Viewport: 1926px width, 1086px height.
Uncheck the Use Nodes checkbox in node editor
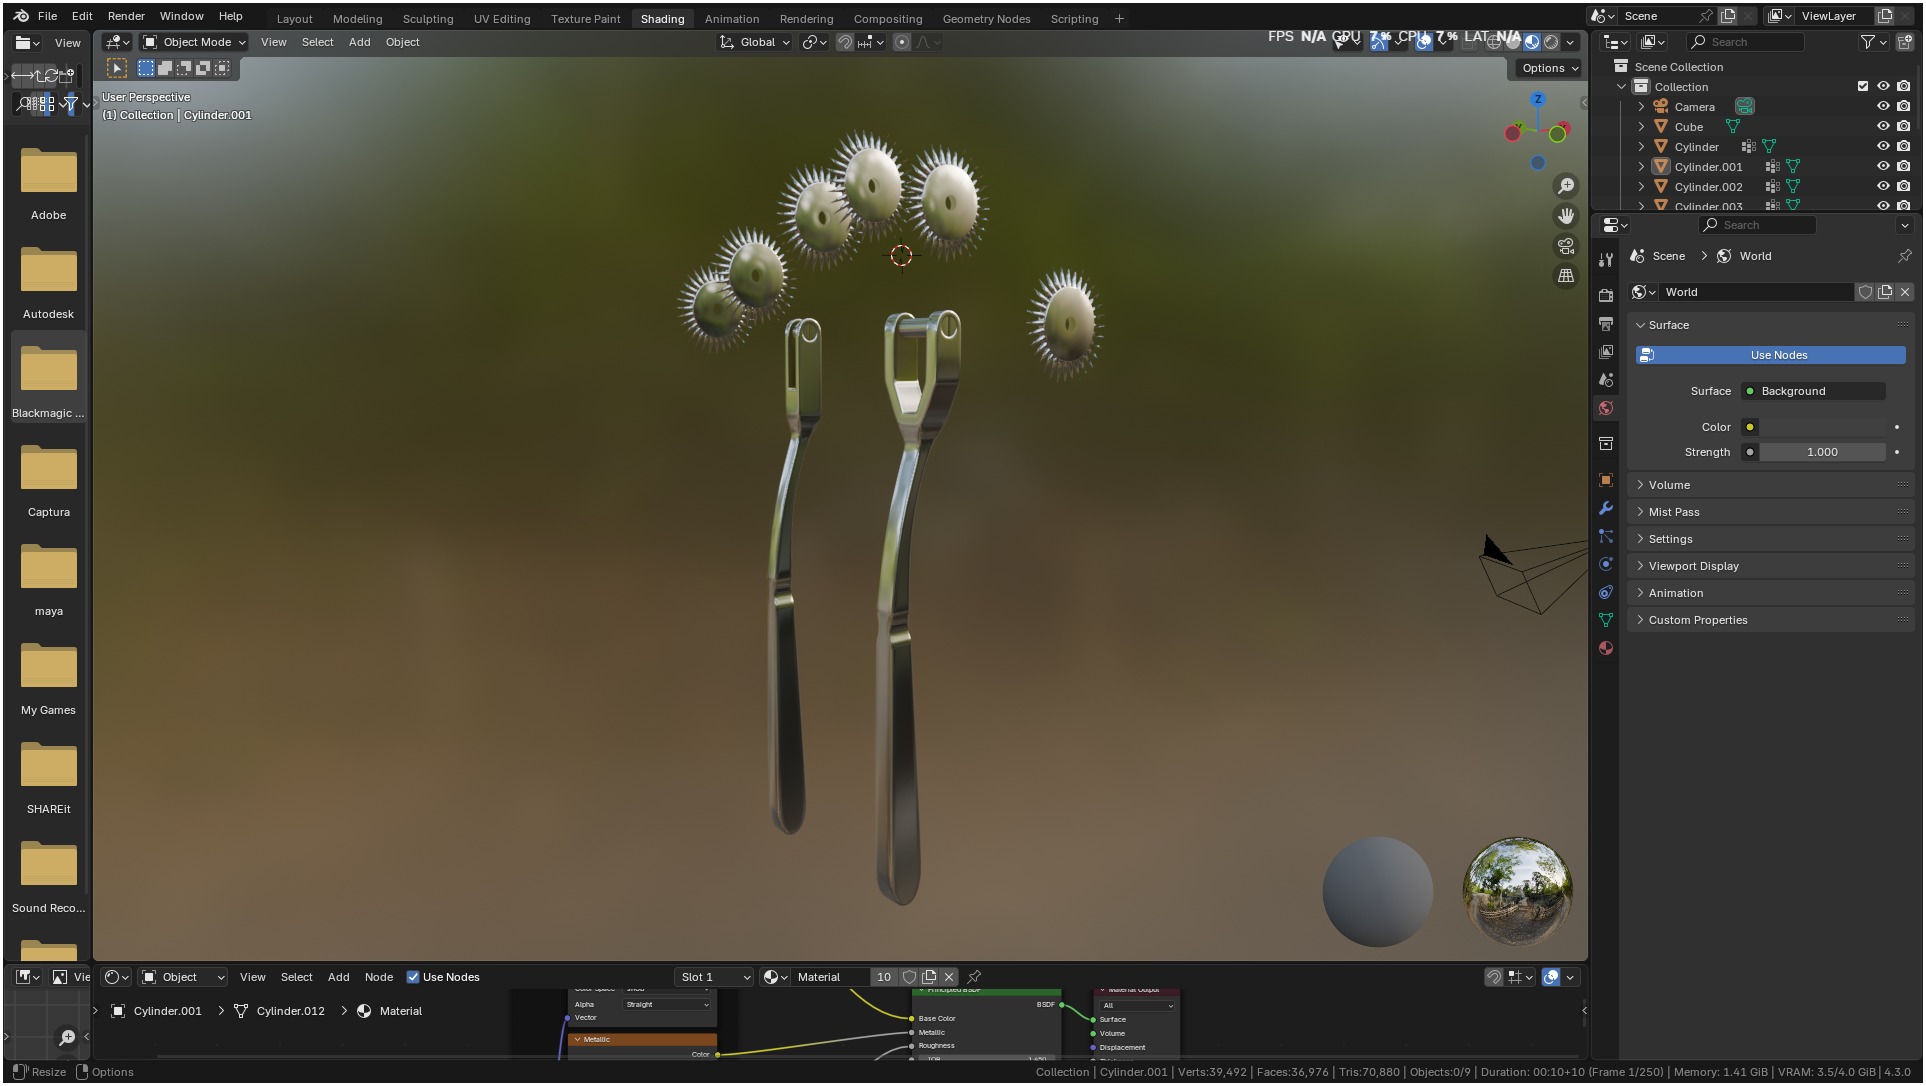click(x=413, y=977)
